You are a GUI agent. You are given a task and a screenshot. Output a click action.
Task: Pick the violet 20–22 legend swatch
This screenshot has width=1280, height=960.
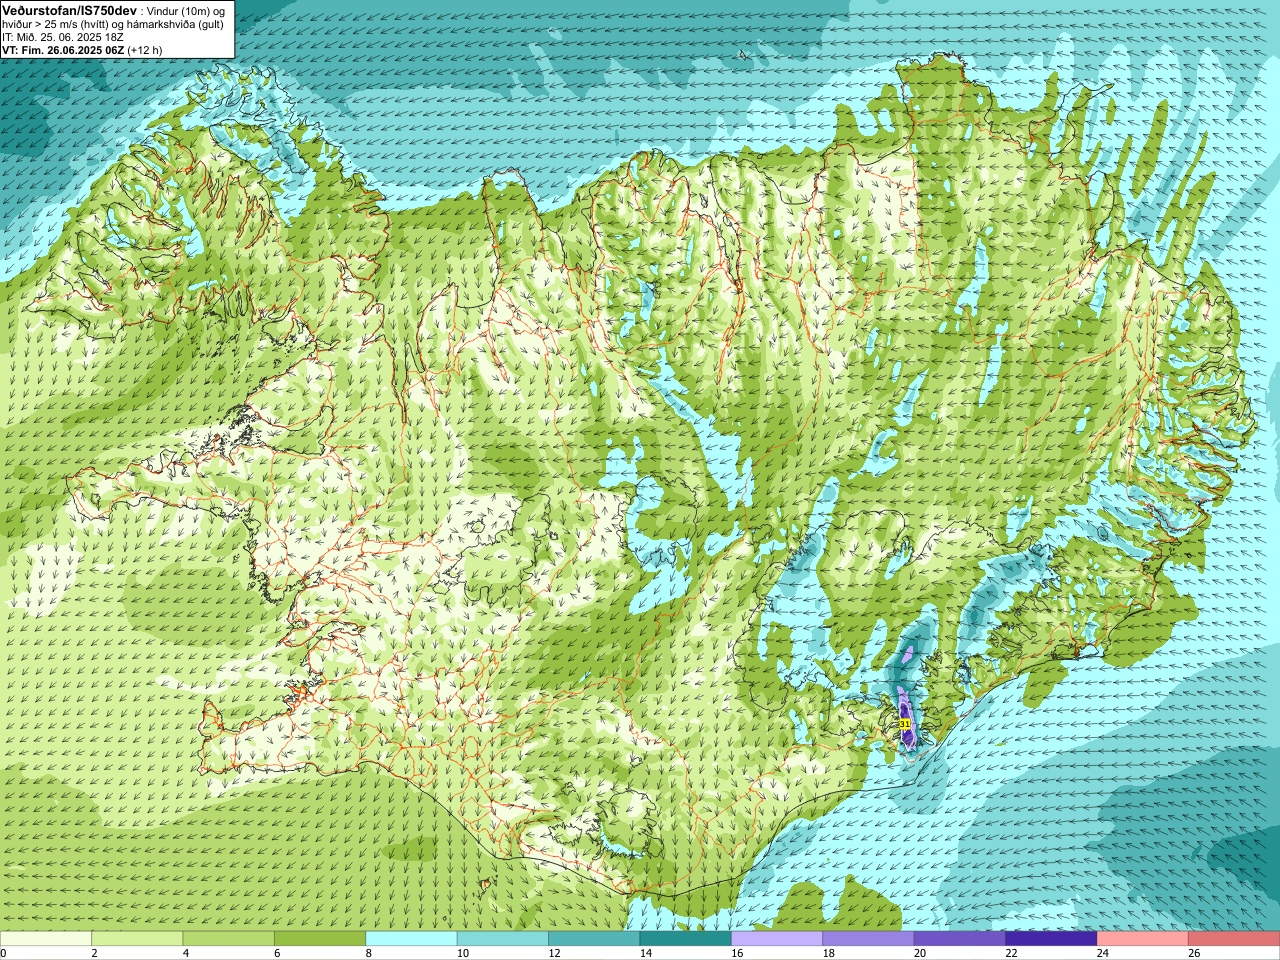point(960,939)
